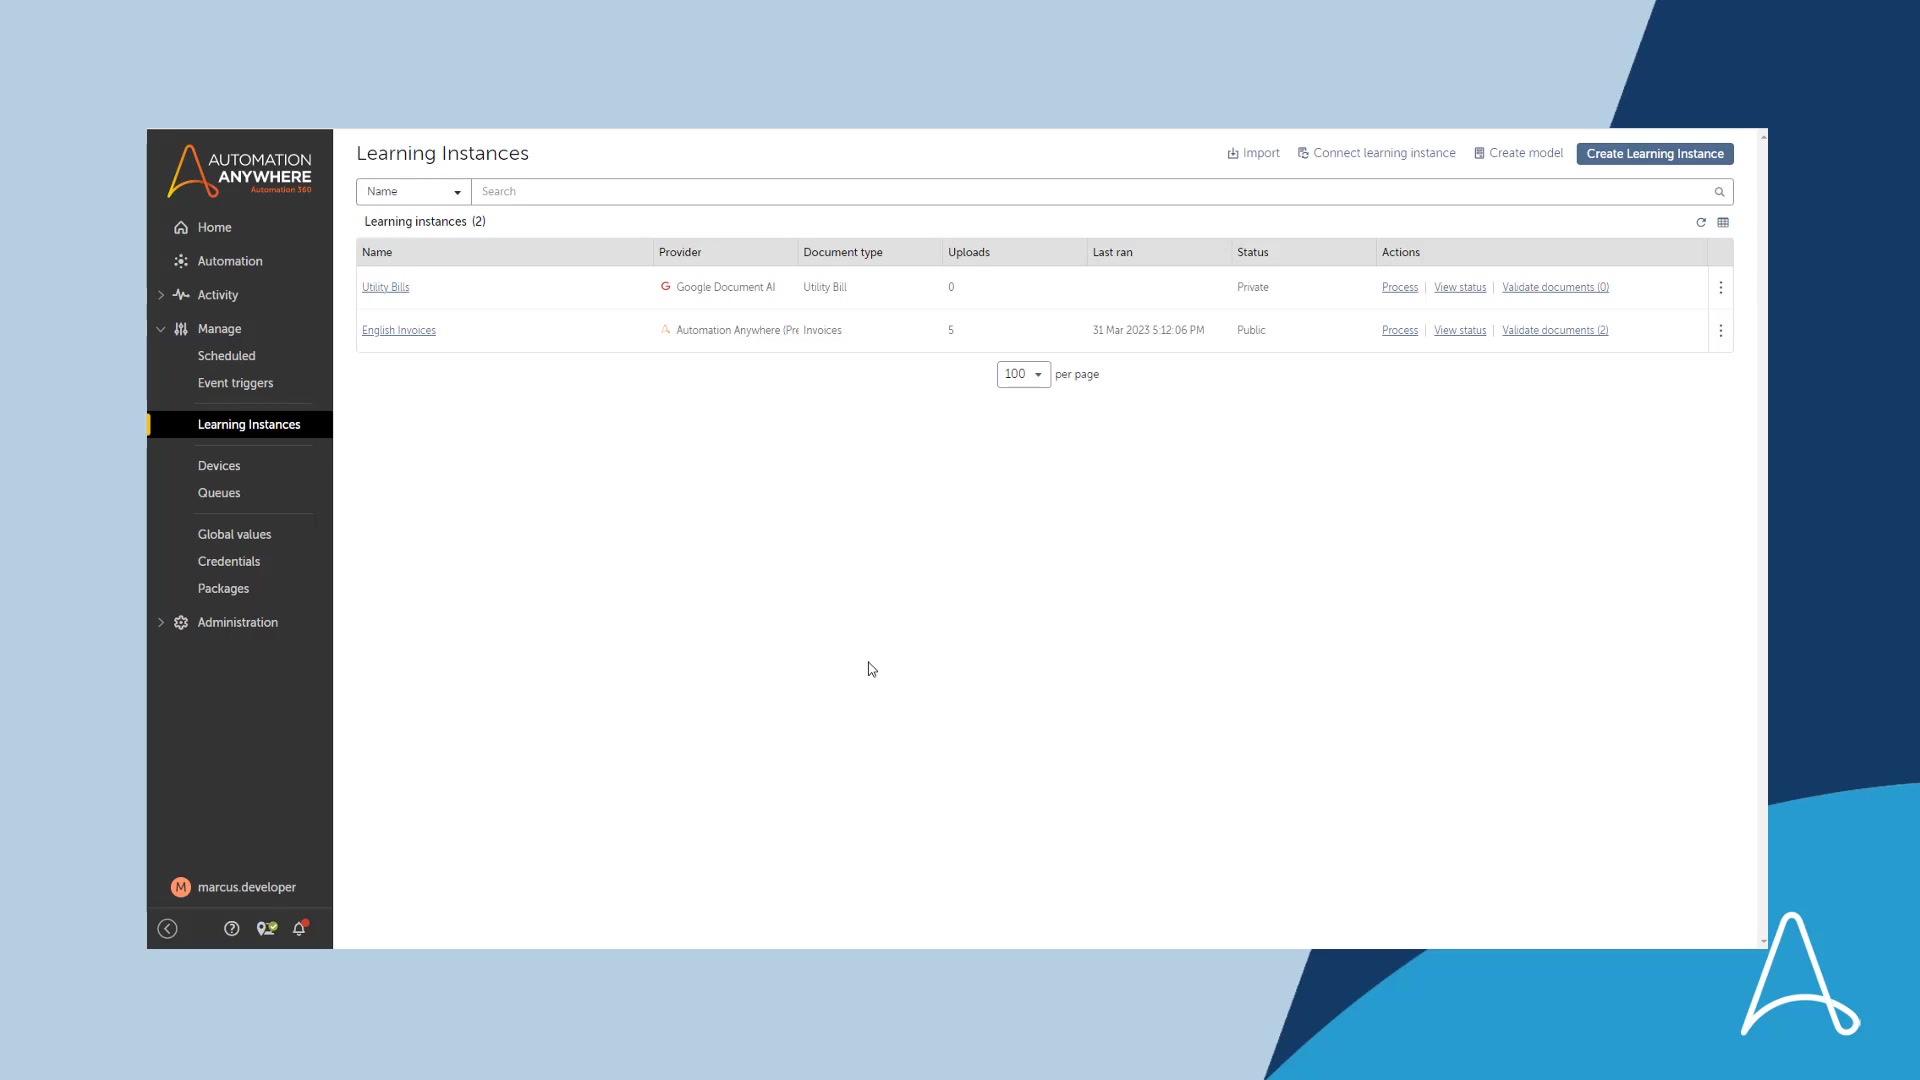Image resolution: width=1920 pixels, height=1080 pixels.
Task: Click the Automation nodes icon
Action: tap(181, 262)
